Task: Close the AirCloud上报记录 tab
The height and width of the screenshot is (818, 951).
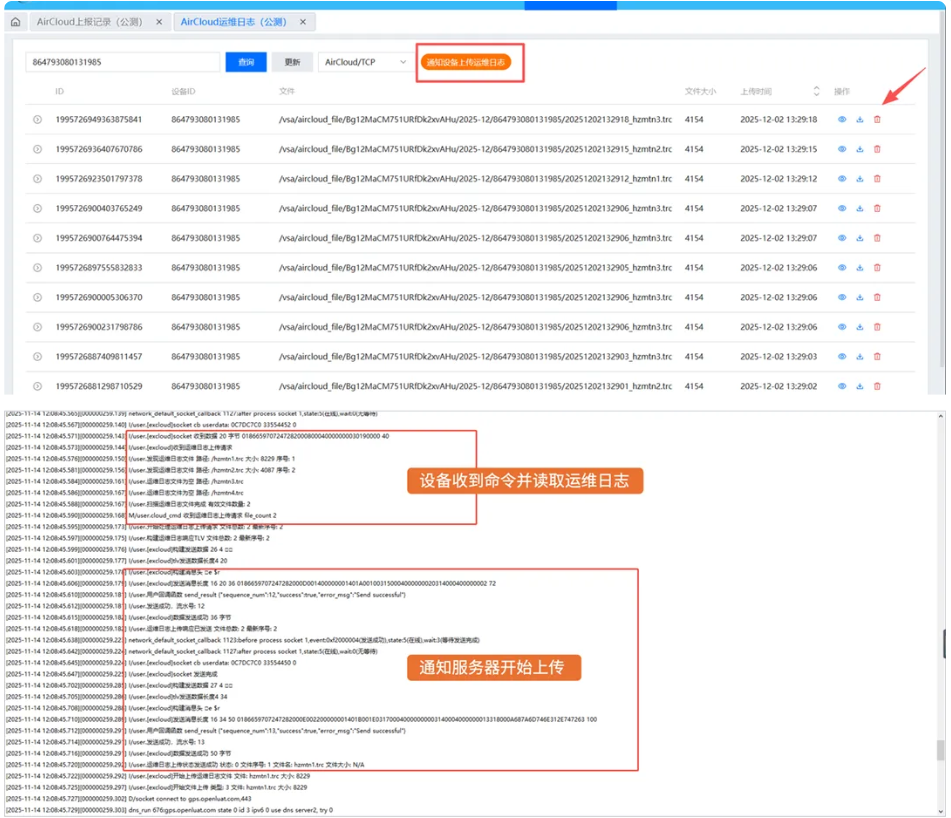Action: [x=159, y=22]
